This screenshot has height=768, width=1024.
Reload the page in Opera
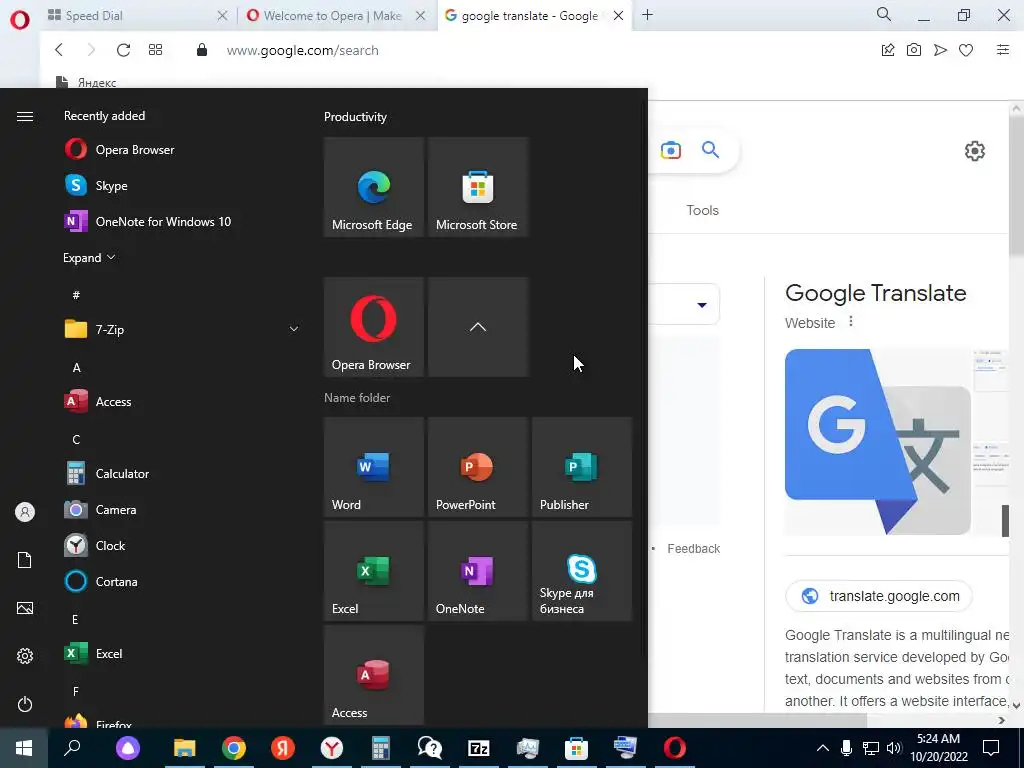point(123,50)
